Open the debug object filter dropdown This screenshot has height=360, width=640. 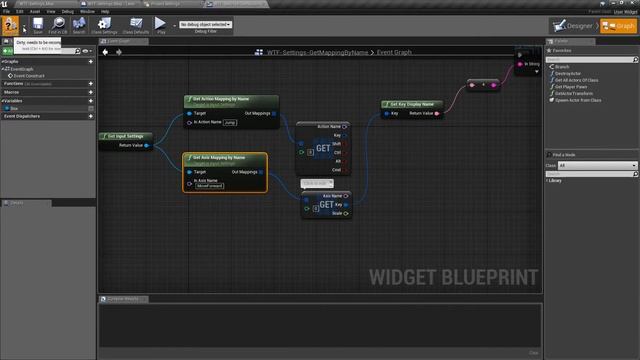(x=206, y=24)
